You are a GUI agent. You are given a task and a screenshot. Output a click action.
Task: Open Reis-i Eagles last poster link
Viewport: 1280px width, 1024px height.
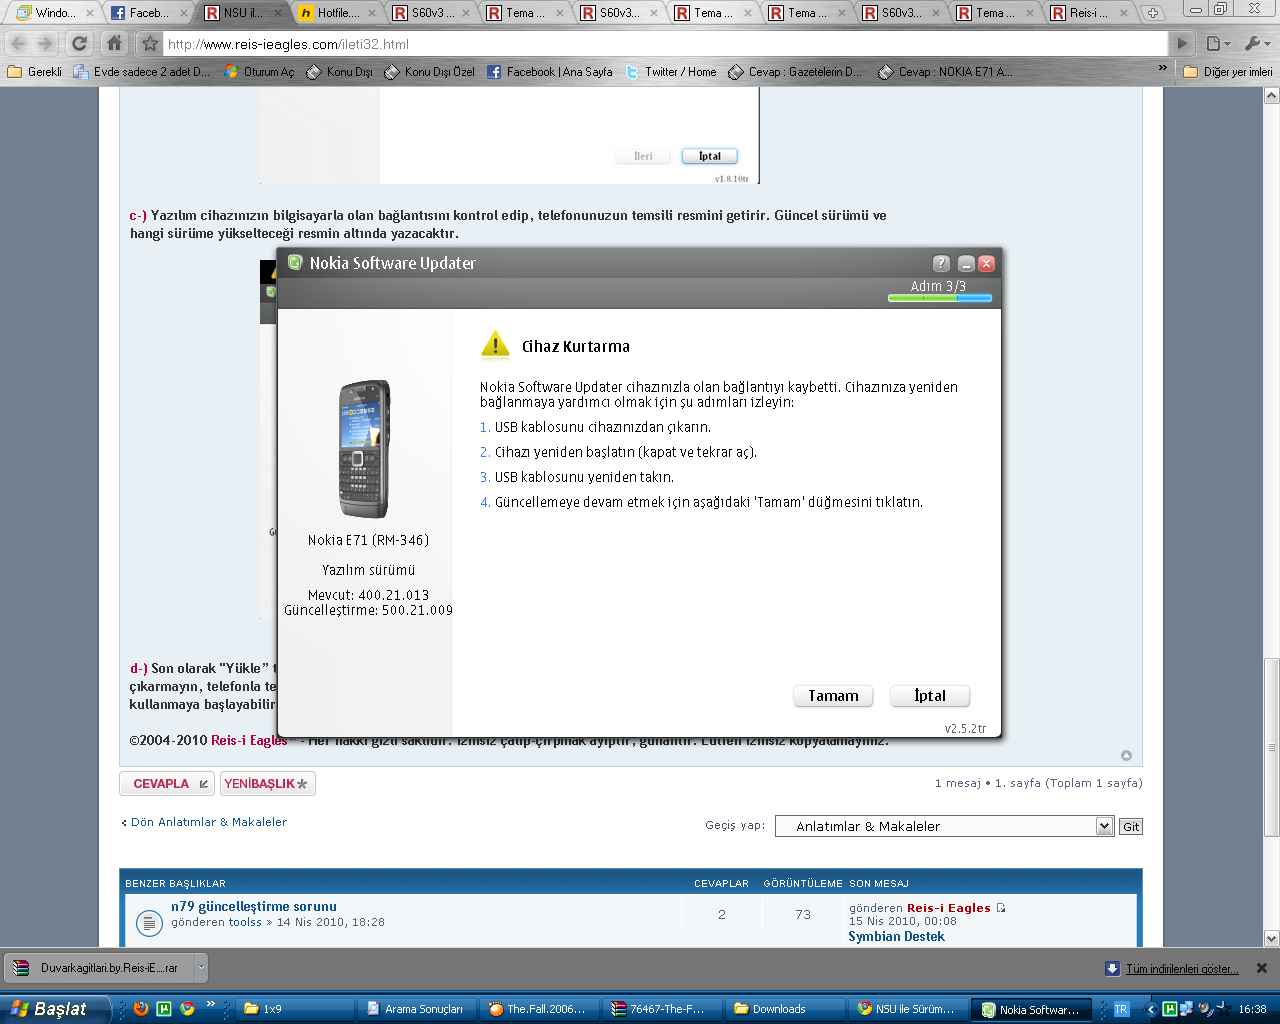(x=948, y=908)
